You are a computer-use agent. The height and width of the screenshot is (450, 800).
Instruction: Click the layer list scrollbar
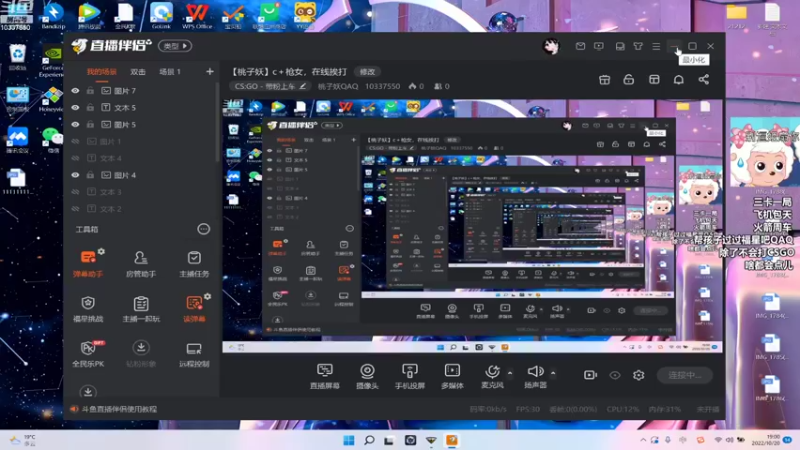(x=217, y=122)
